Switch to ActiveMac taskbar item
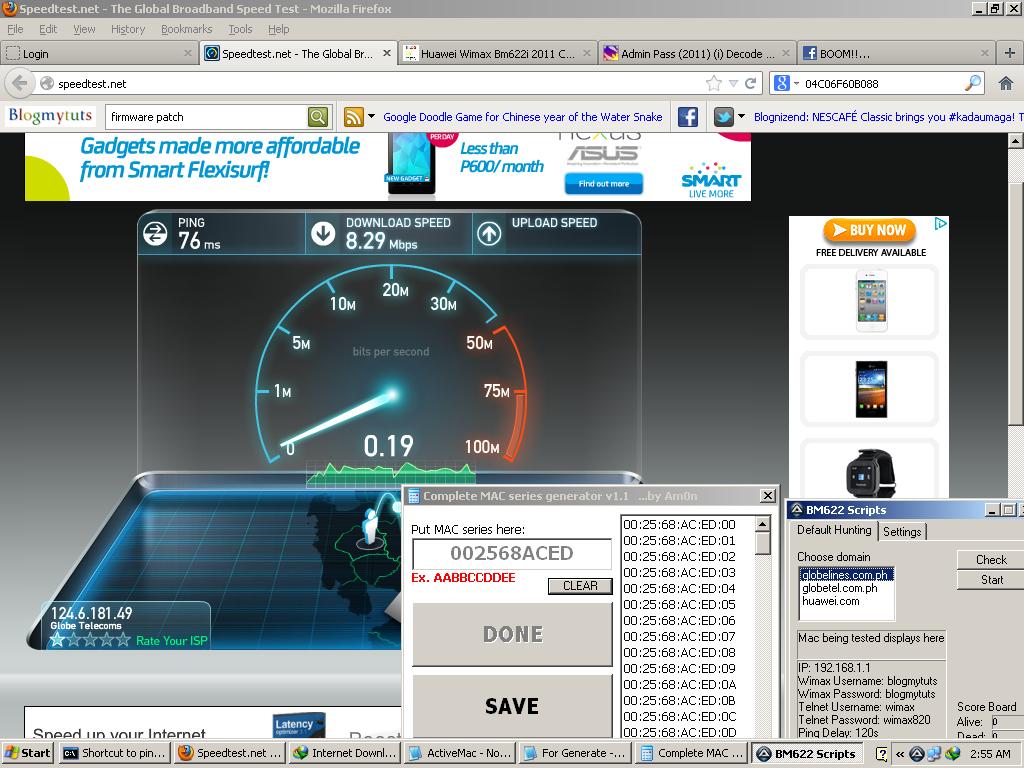This screenshot has height=768, width=1024. coord(460,753)
